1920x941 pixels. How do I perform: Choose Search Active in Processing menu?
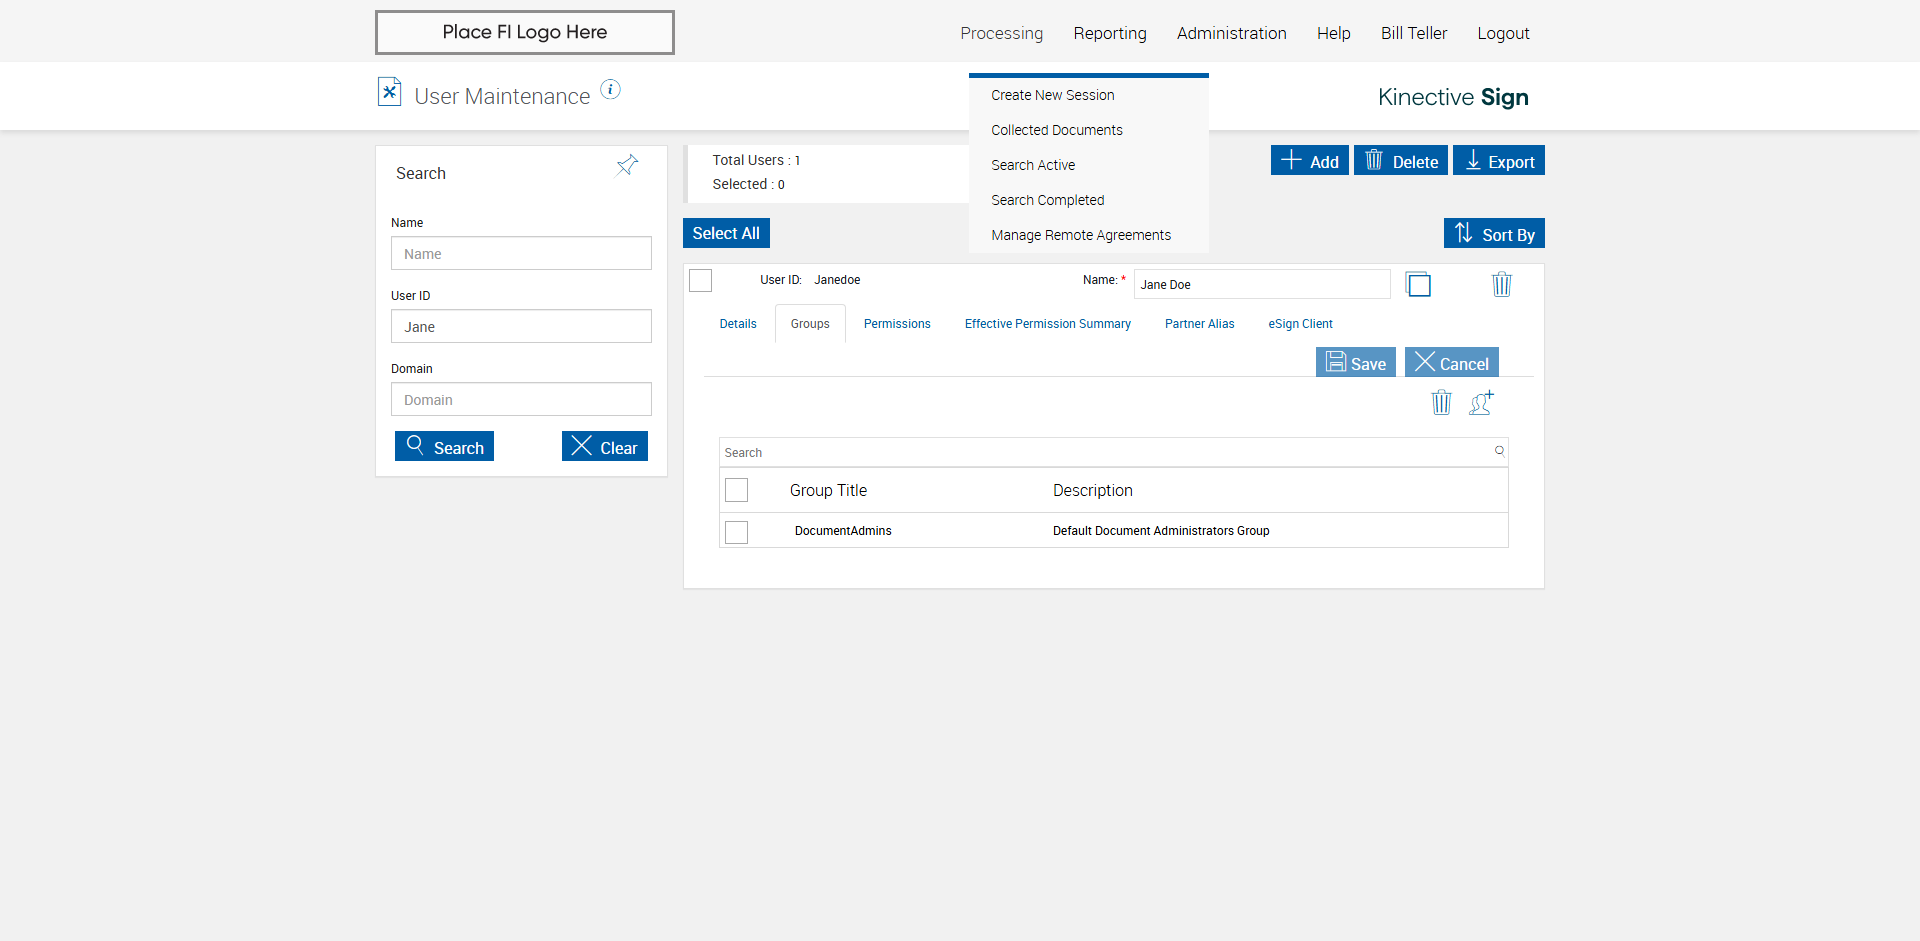click(x=1033, y=165)
